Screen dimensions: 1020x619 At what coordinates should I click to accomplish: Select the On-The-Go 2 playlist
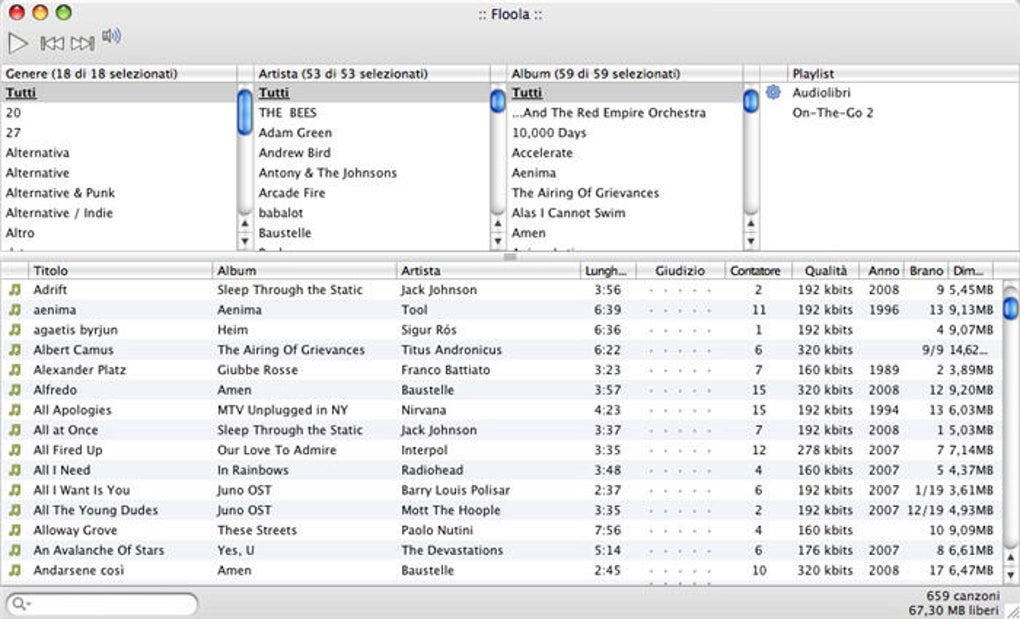832,112
